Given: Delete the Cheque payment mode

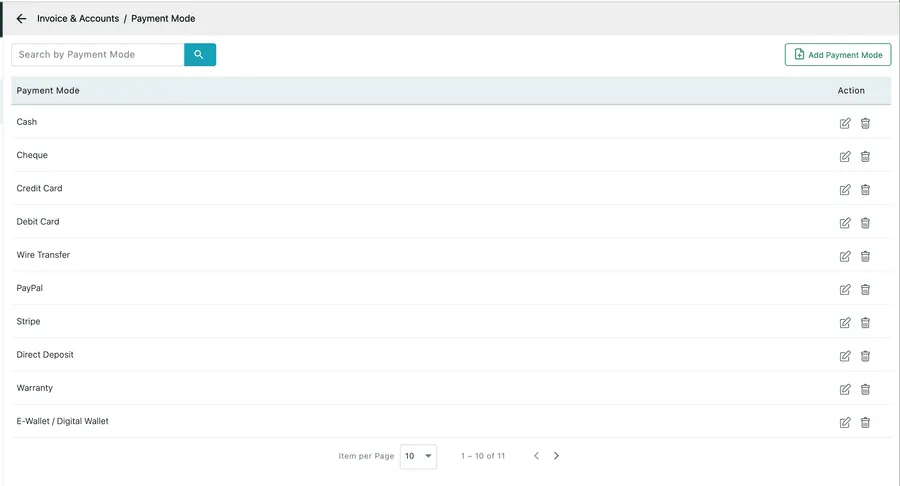Looking at the screenshot, I should 865,156.
